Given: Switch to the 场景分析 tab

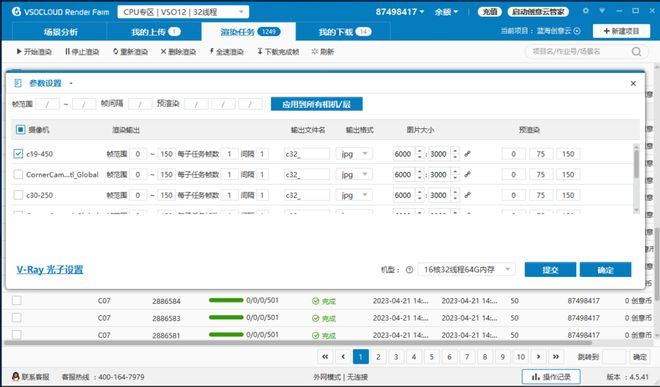Looking at the screenshot, I should 60,32.
